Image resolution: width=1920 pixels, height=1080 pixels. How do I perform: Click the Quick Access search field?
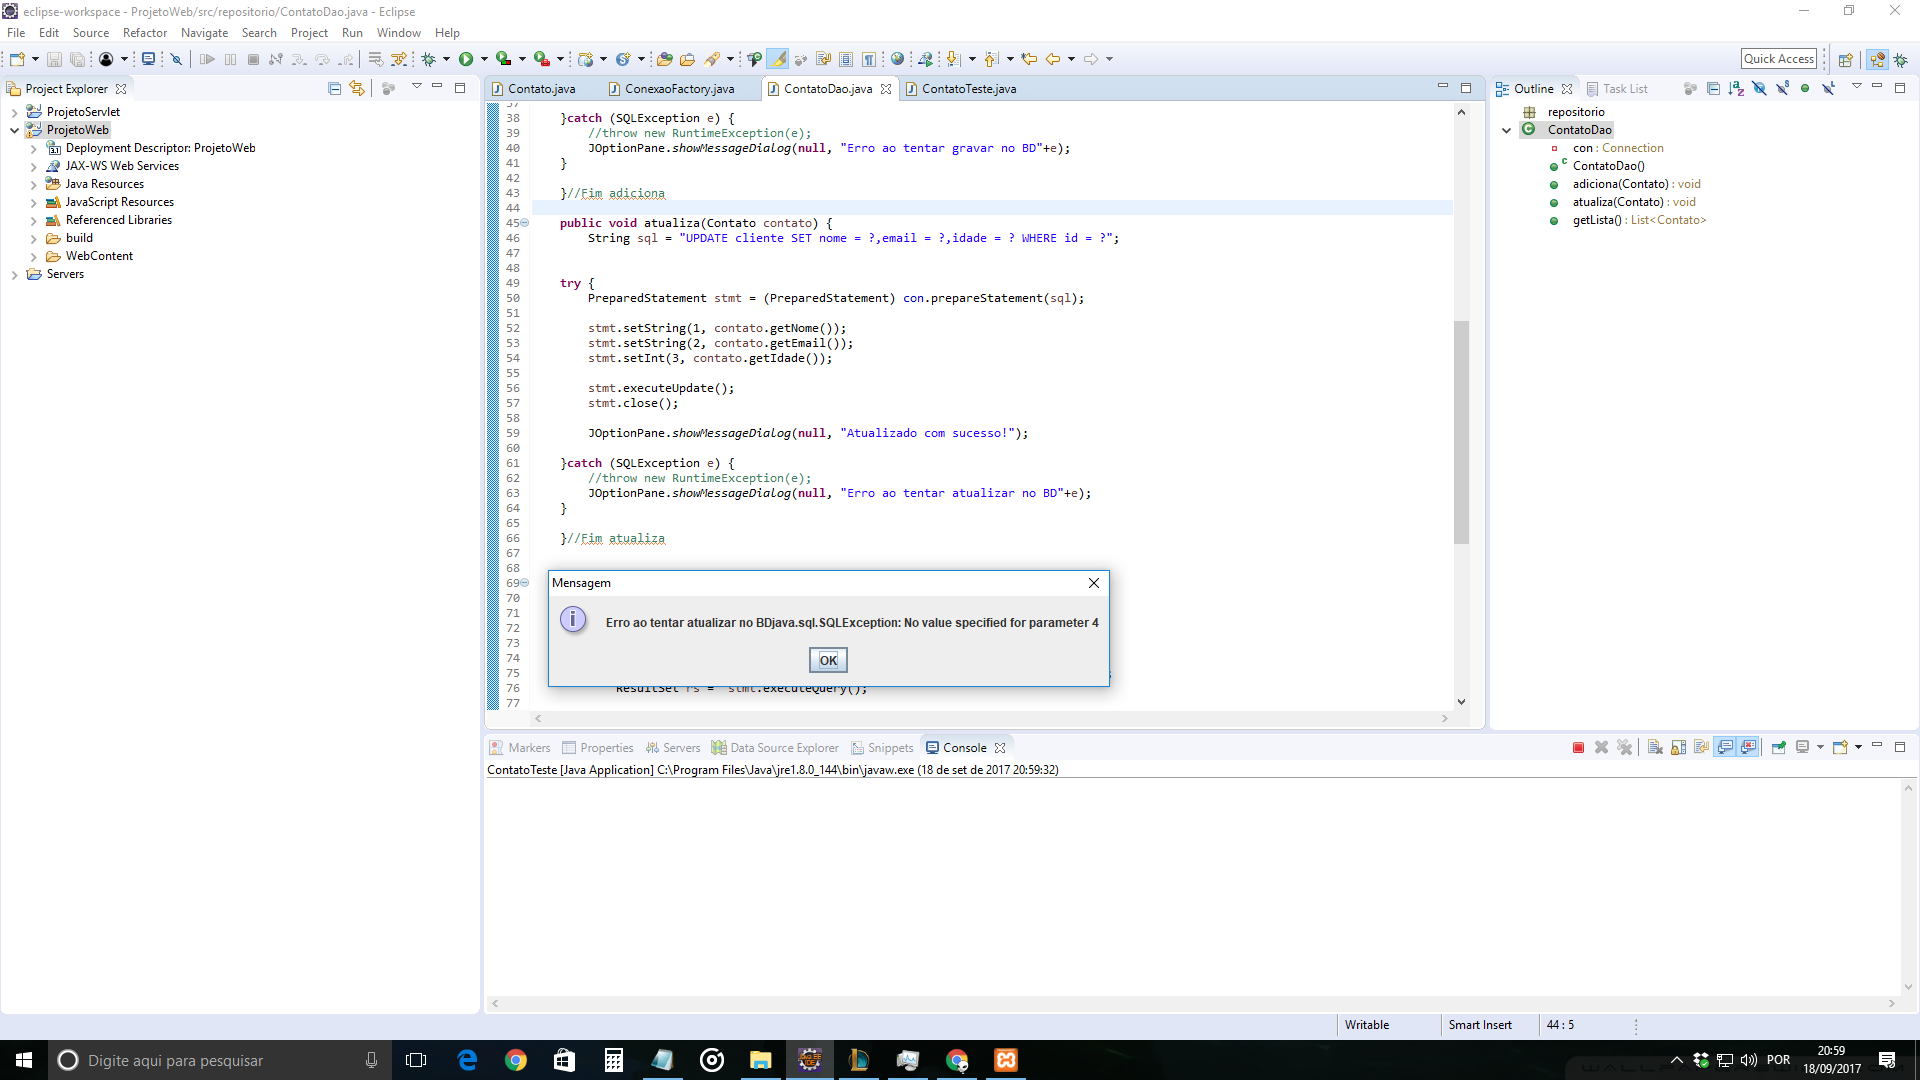point(1778,59)
